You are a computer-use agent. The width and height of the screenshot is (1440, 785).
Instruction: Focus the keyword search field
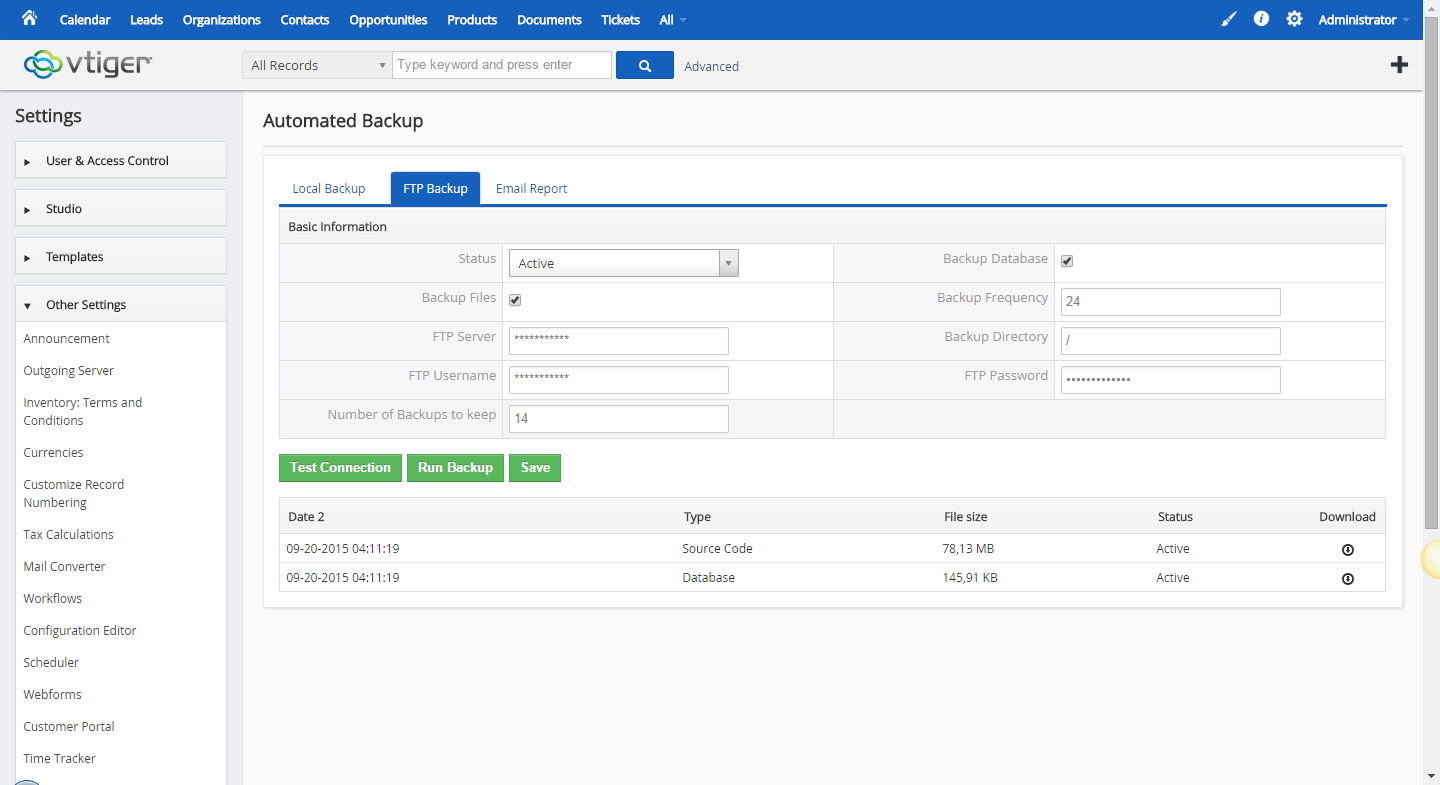[502, 65]
